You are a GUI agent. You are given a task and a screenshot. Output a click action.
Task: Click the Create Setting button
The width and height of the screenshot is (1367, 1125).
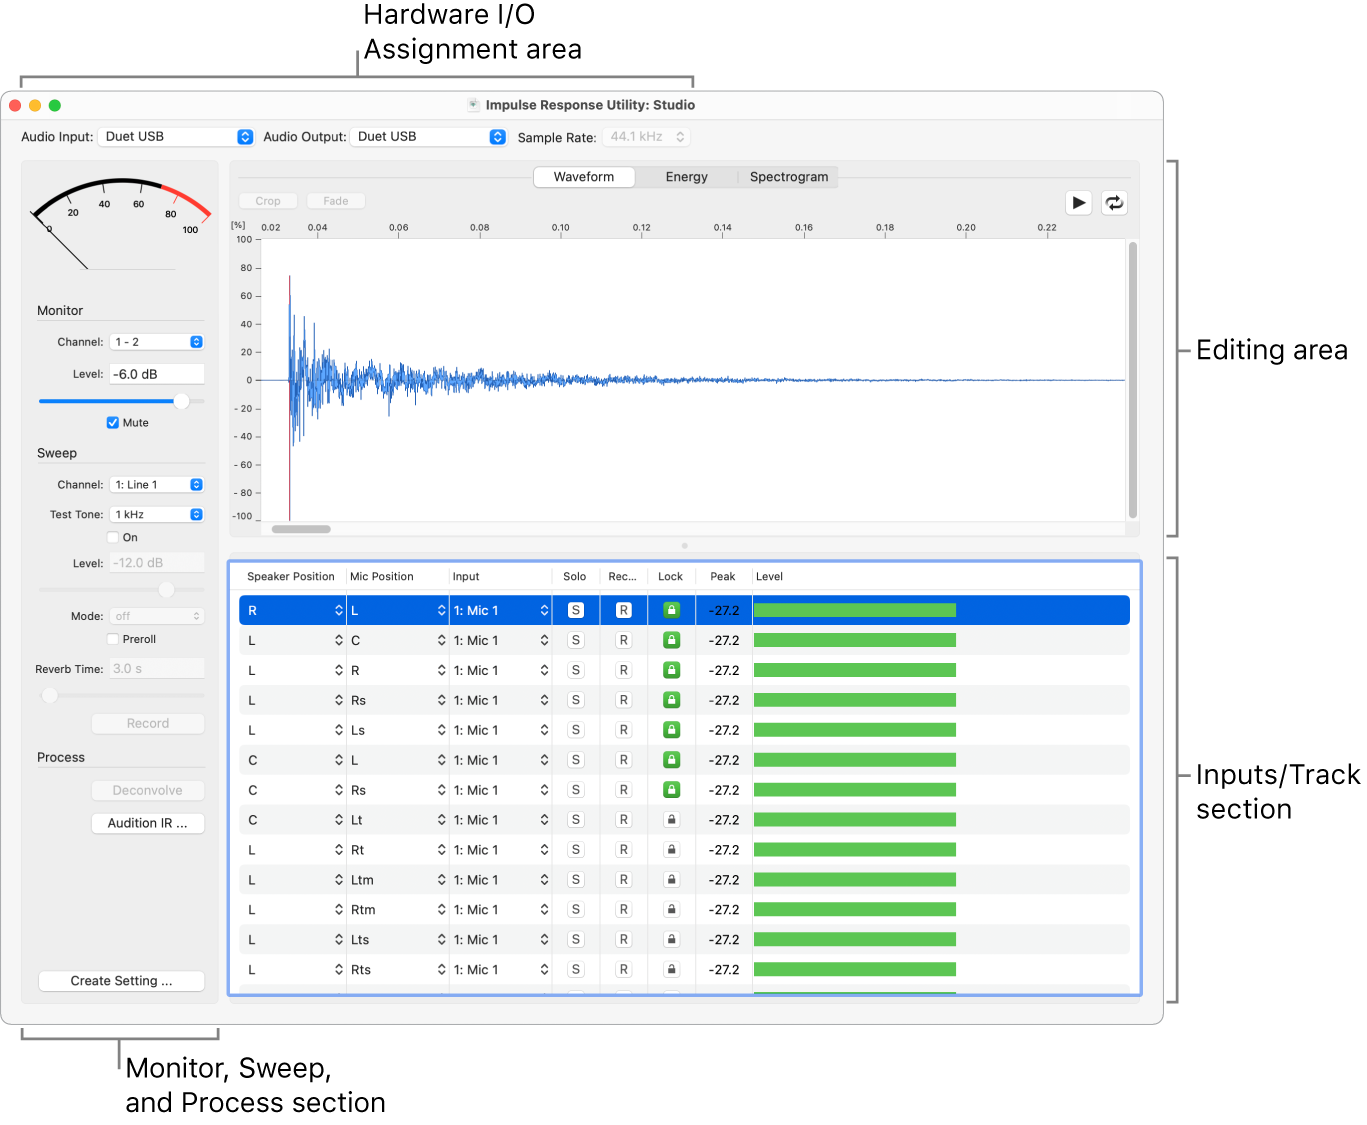pyautogui.click(x=121, y=981)
